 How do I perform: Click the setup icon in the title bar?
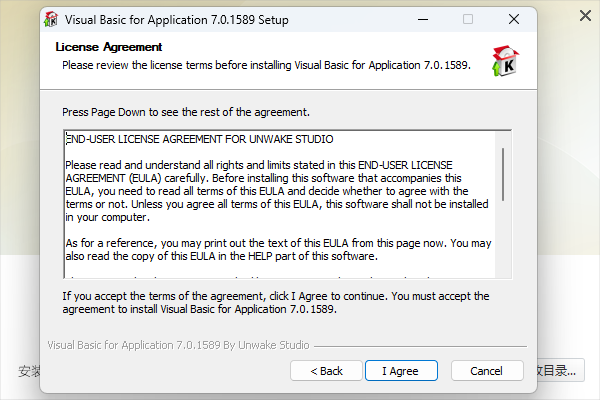[51, 19]
